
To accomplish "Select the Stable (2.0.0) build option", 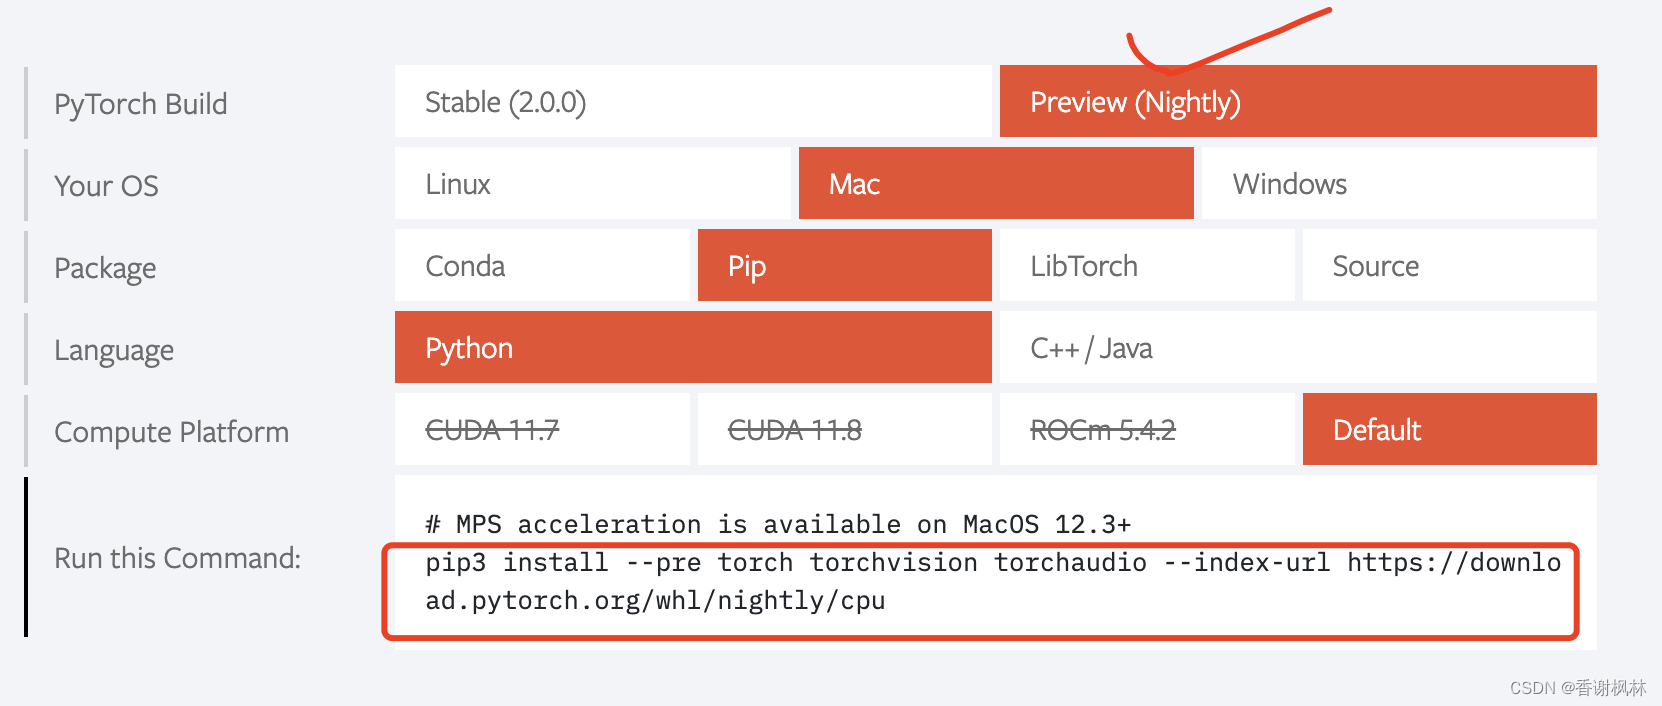I will coord(692,102).
